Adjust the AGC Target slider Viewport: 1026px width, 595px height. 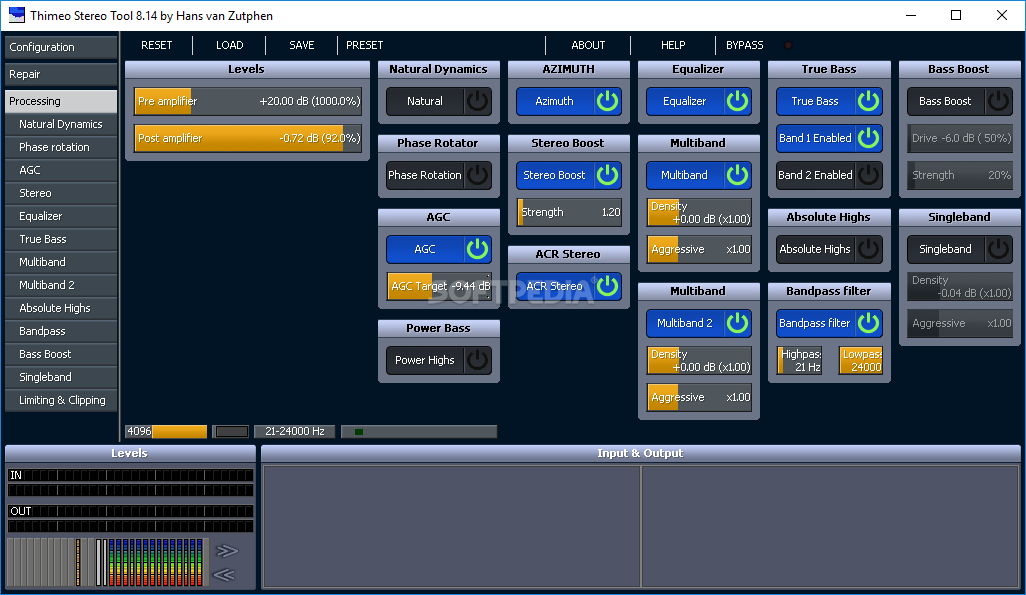(439, 286)
